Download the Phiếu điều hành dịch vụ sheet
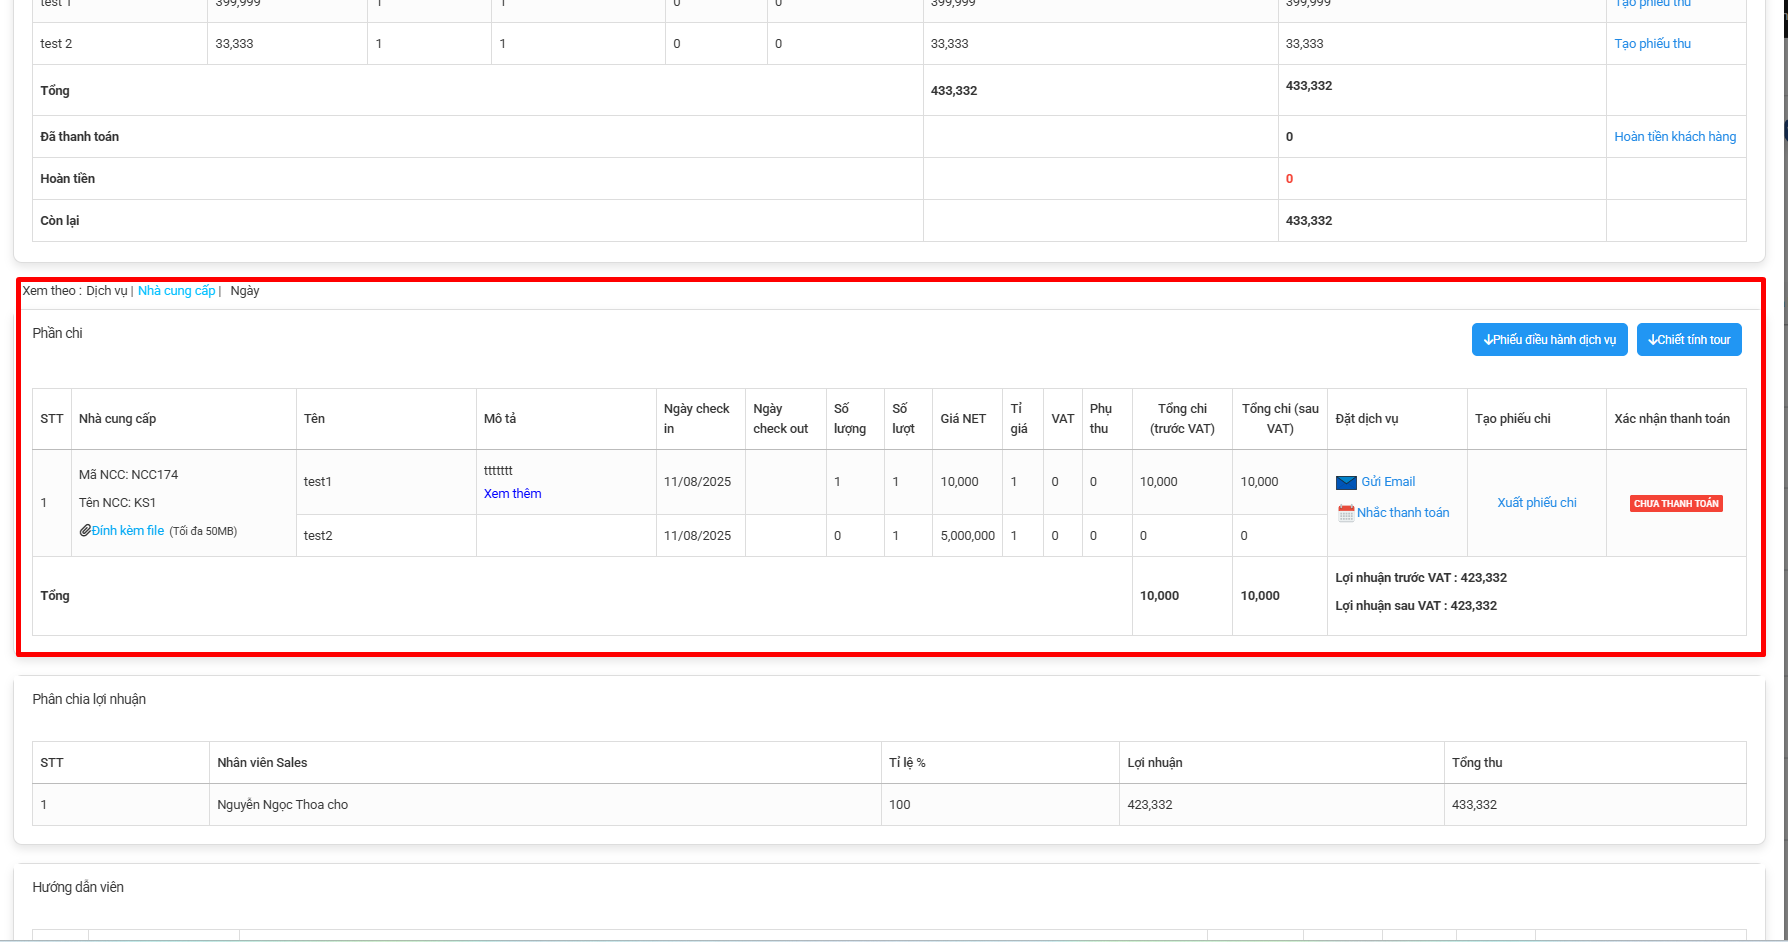The height and width of the screenshot is (942, 1788). tap(1549, 340)
